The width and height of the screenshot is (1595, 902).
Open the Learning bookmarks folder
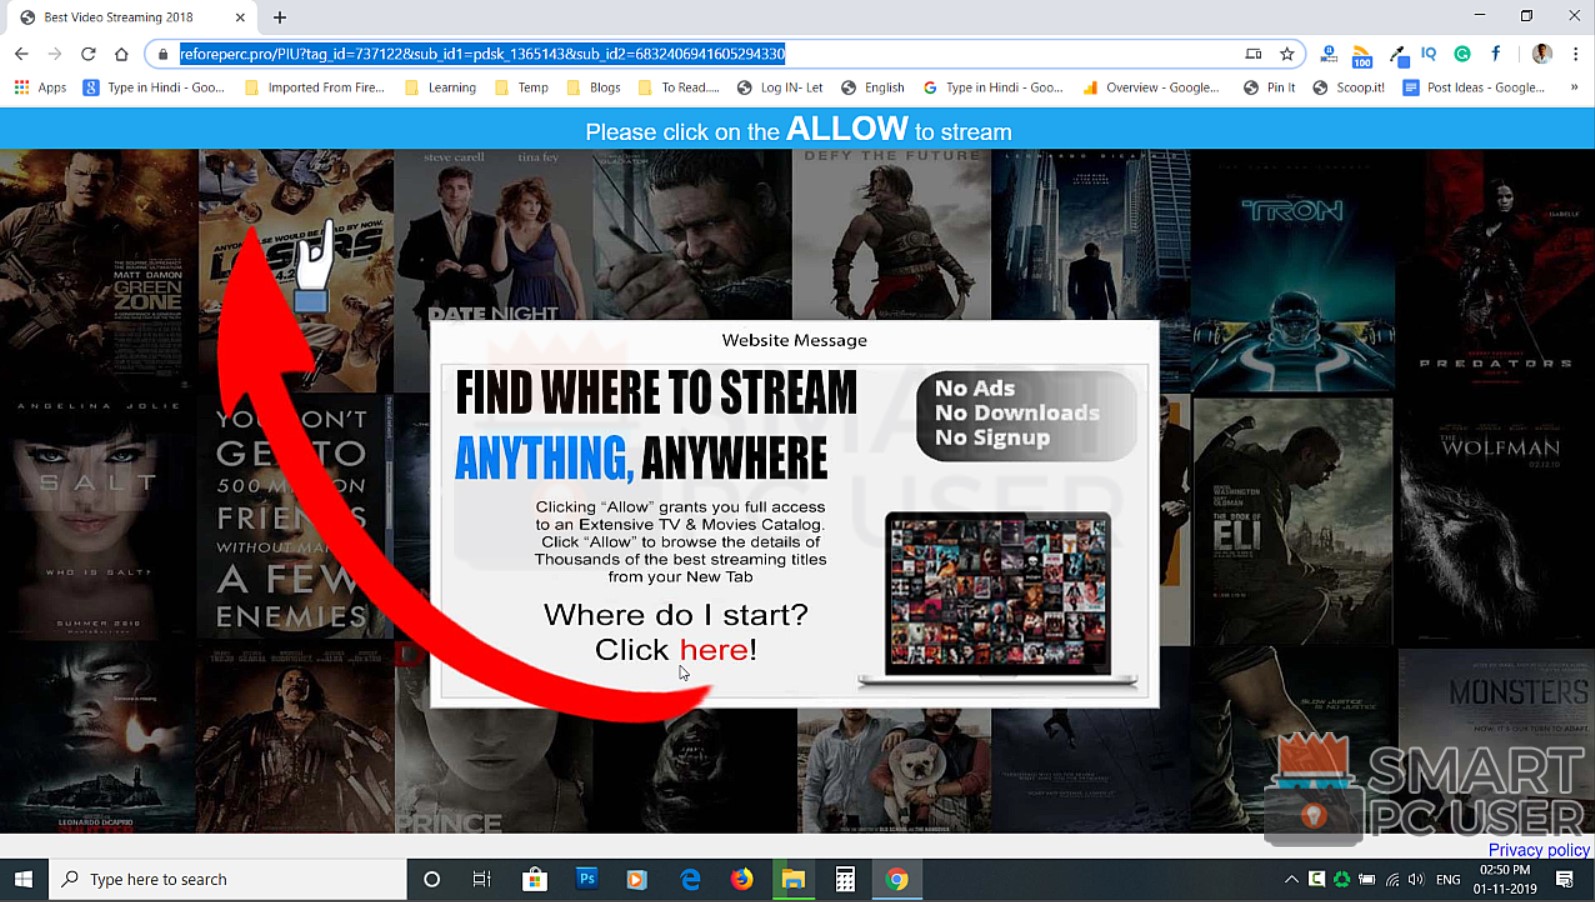[441, 88]
